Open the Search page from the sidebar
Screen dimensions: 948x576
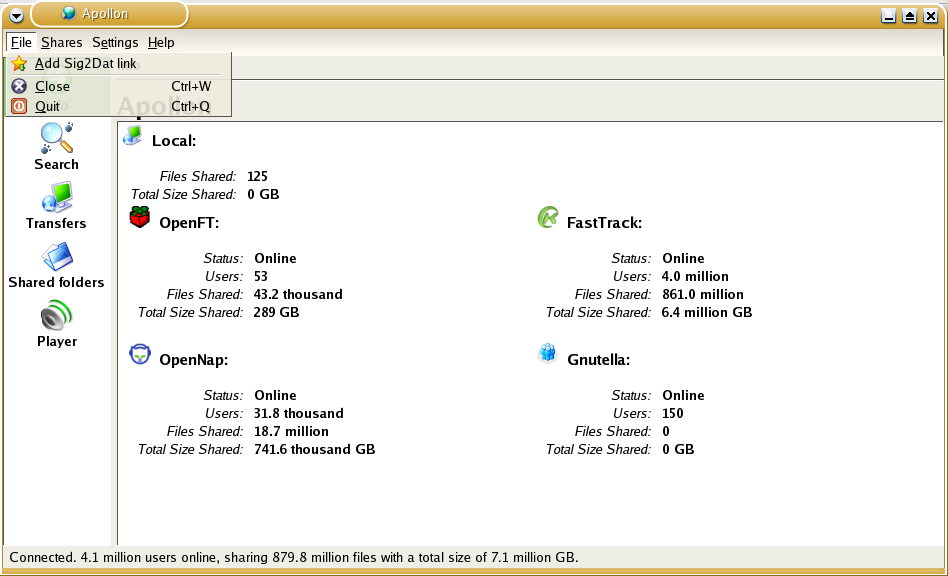(x=56, y=146)
